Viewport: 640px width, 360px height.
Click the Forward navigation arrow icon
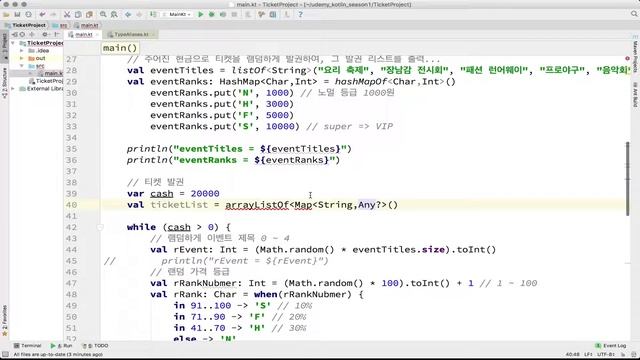coord(139,14)
